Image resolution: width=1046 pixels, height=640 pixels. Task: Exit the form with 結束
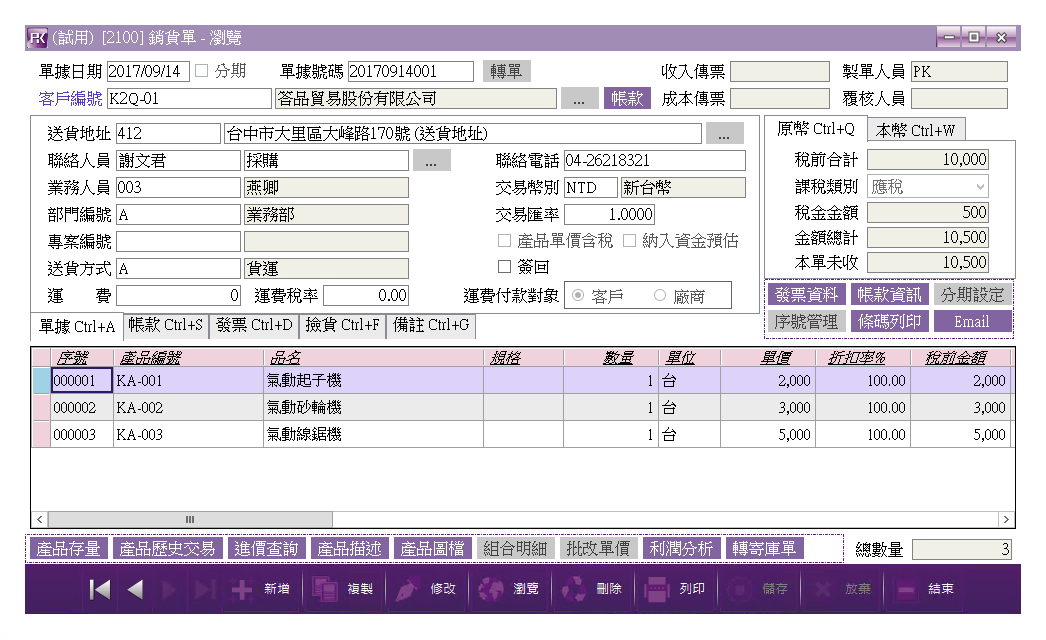pos(925,589)
